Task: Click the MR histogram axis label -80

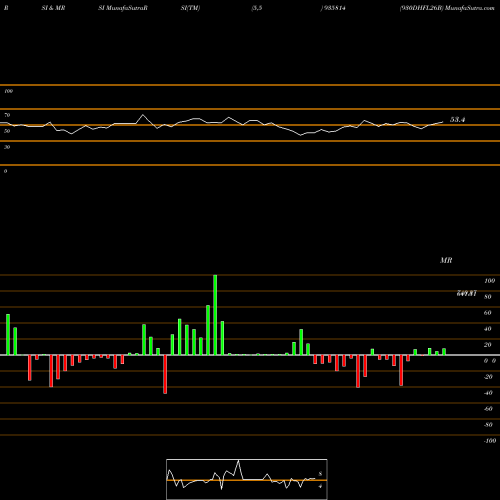Action: click(488, 425)
